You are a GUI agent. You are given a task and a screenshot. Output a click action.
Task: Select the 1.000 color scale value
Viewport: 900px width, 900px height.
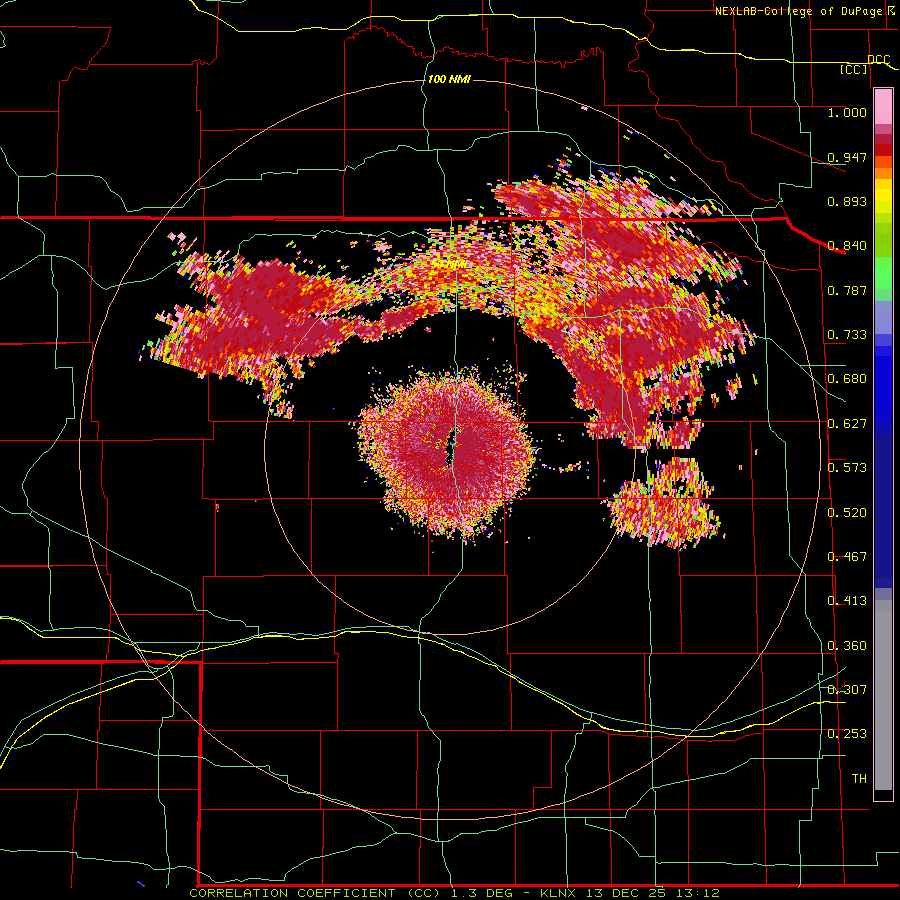[847, 112]
